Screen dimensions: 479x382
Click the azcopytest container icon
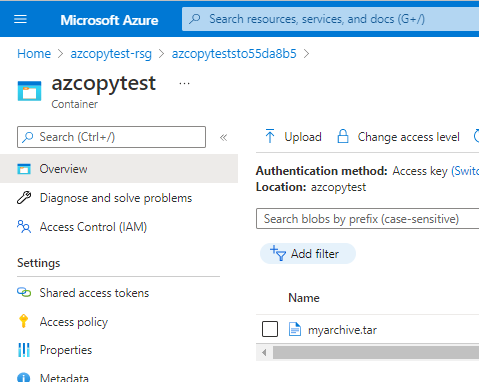[x=29, y=91]
